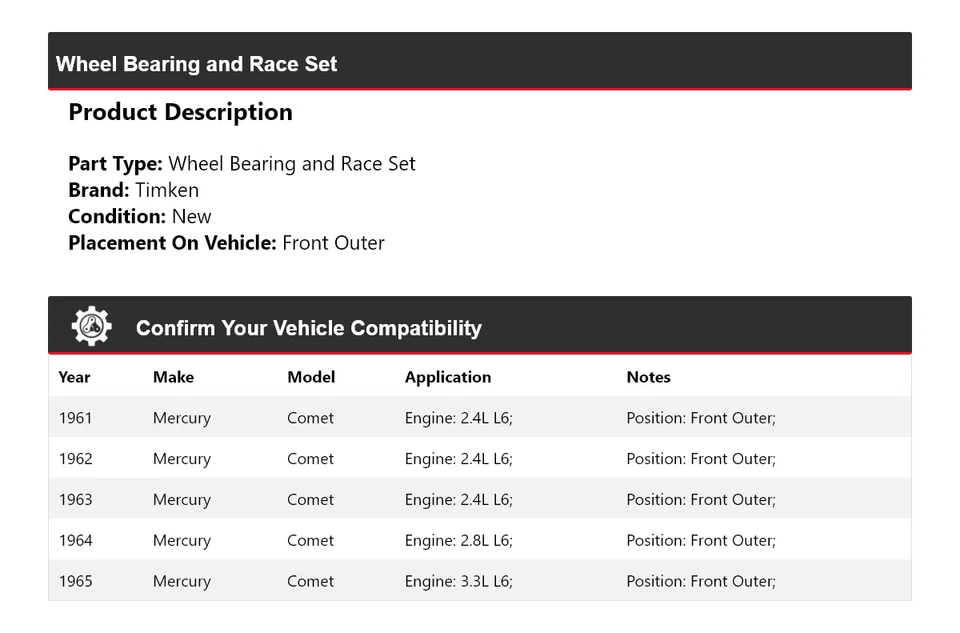Viewport: 960px width, 633px height.
Task: Select the Model column header
Action: [x=311, y=377]
